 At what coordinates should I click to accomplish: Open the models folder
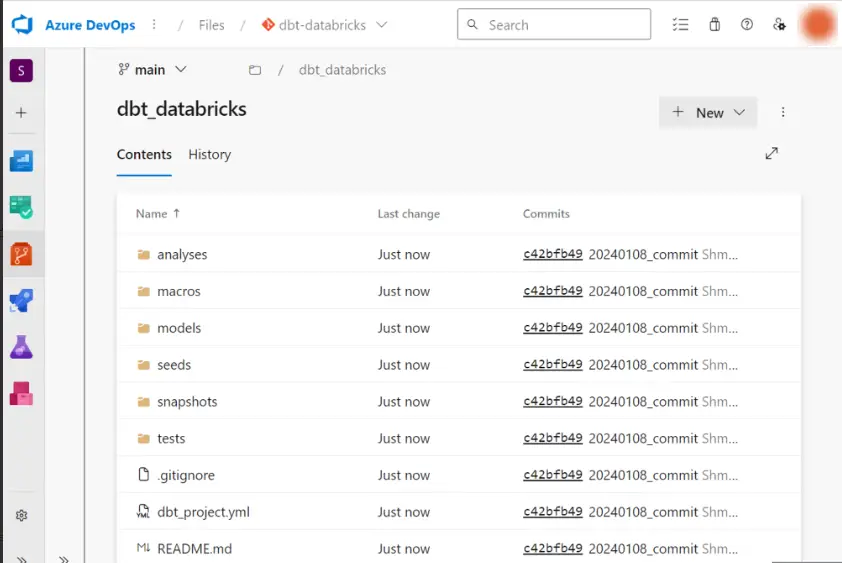[179, 328]
